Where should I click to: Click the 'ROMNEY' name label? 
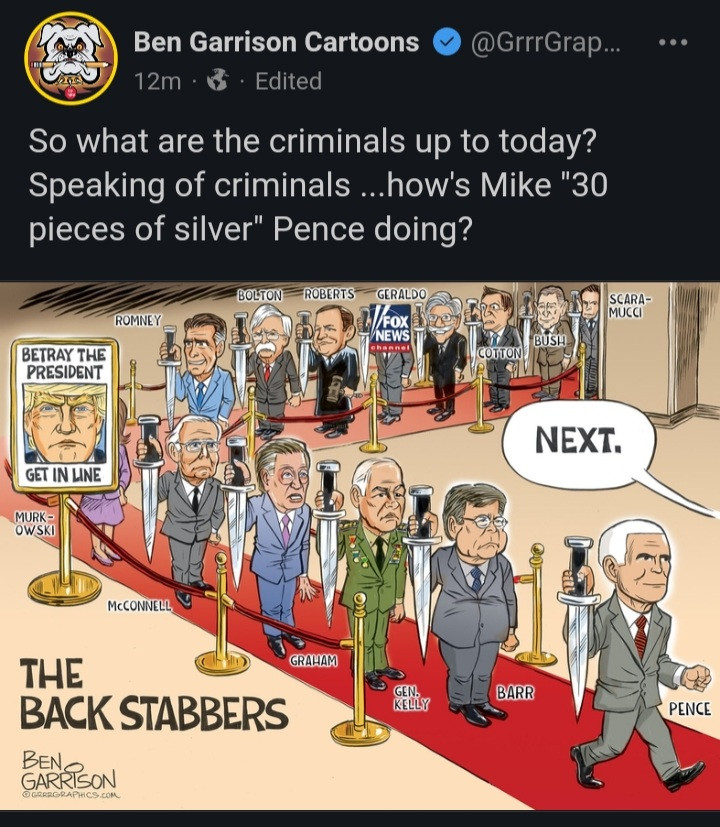[x=138, y=320]
